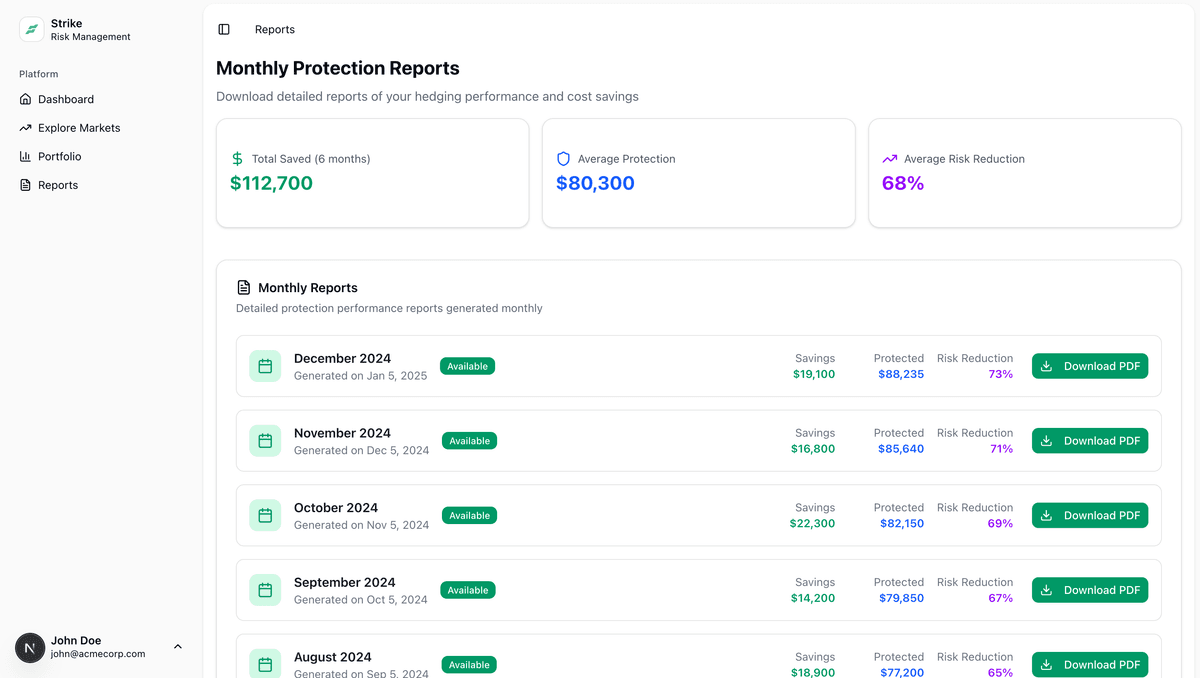Download the December 2024 PDF report
The image size is (1200, 678).
point(1089,366)
